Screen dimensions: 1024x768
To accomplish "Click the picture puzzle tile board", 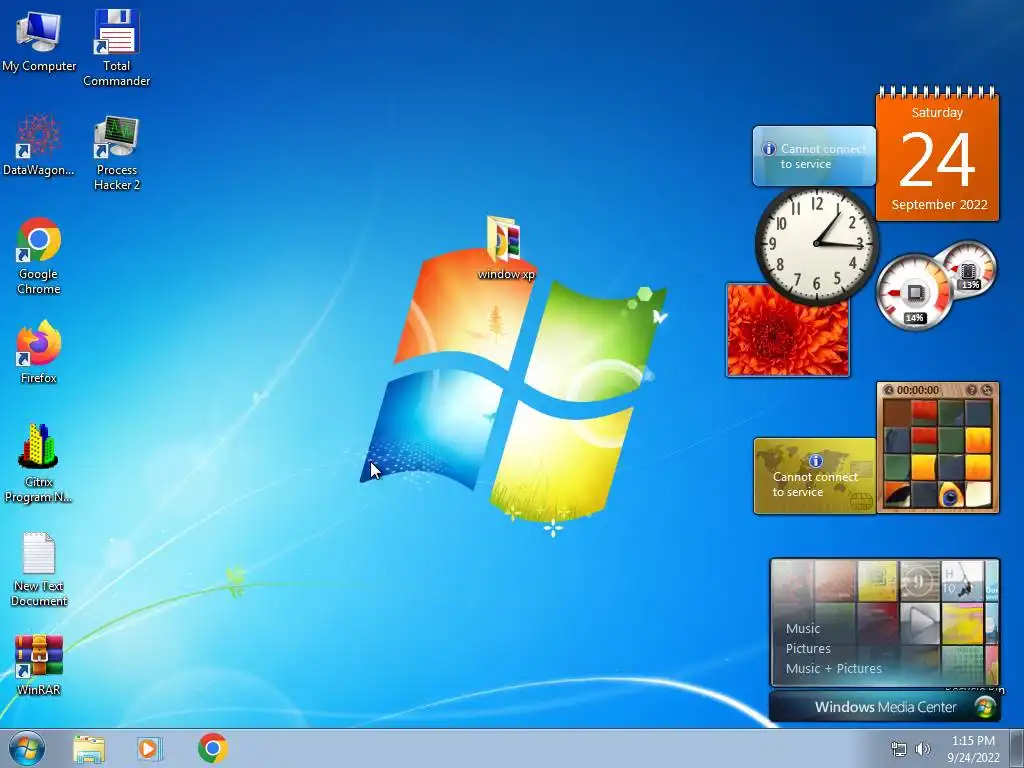I will click(x=938, y=454).
